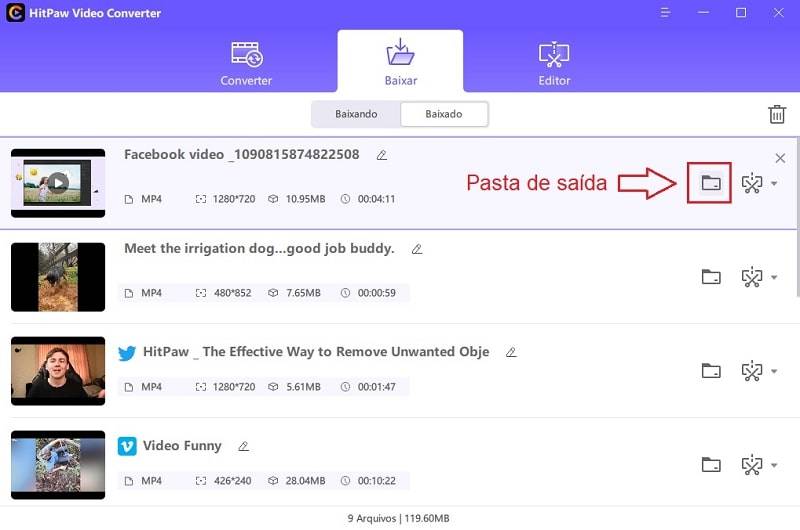Click the 7.65MB file size value
Image resolution: width=800 pixels, height=530 pixels.
click(303, 293)
